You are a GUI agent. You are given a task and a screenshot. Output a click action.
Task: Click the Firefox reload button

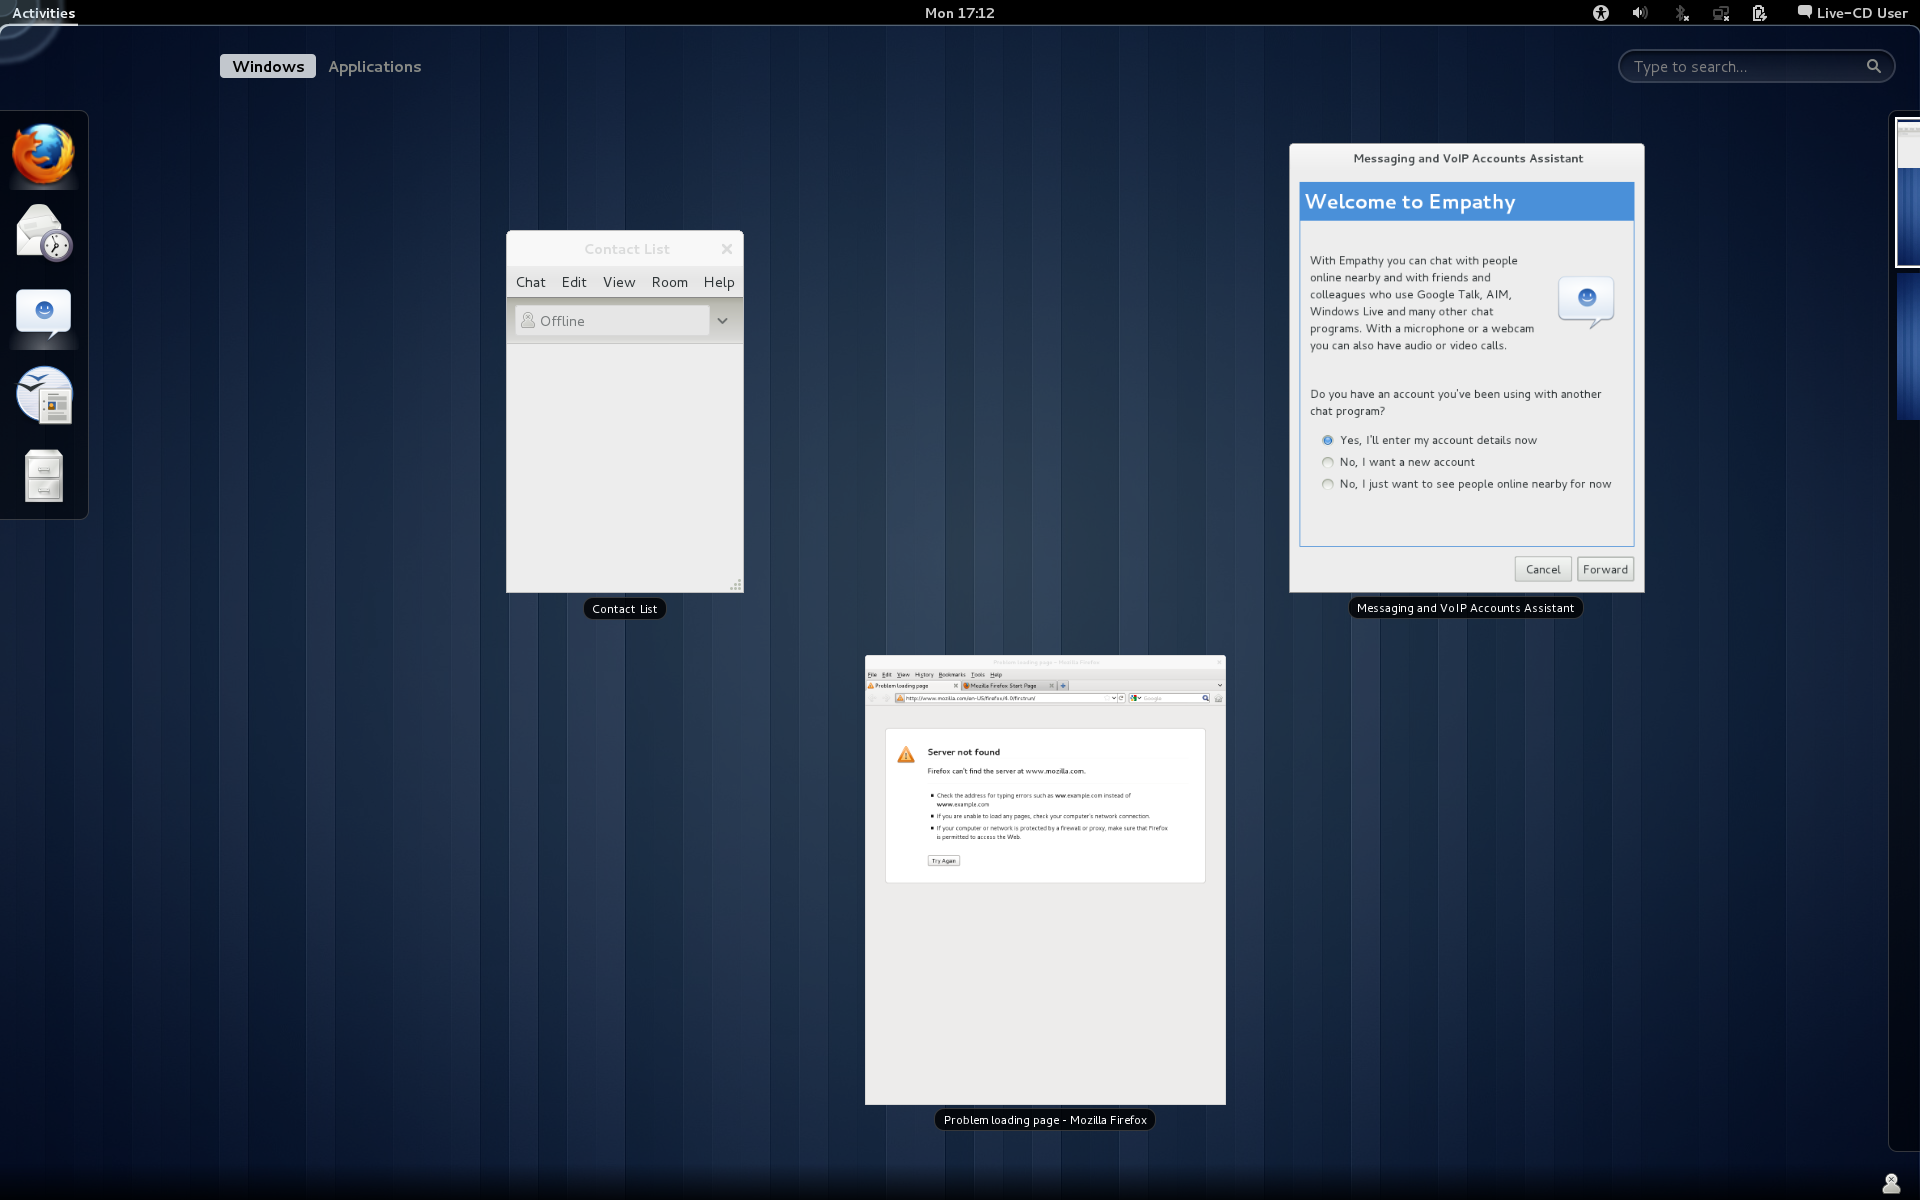tap(1121, 698)
